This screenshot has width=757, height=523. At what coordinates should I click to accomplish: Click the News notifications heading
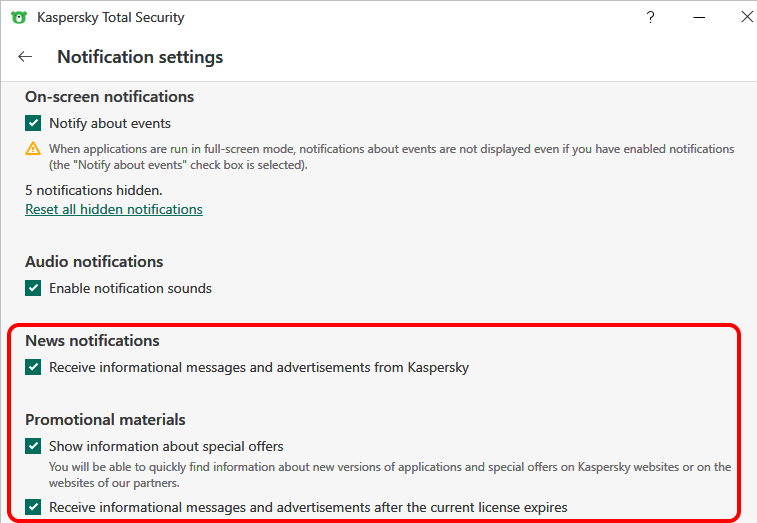click(x=92, y=341)
